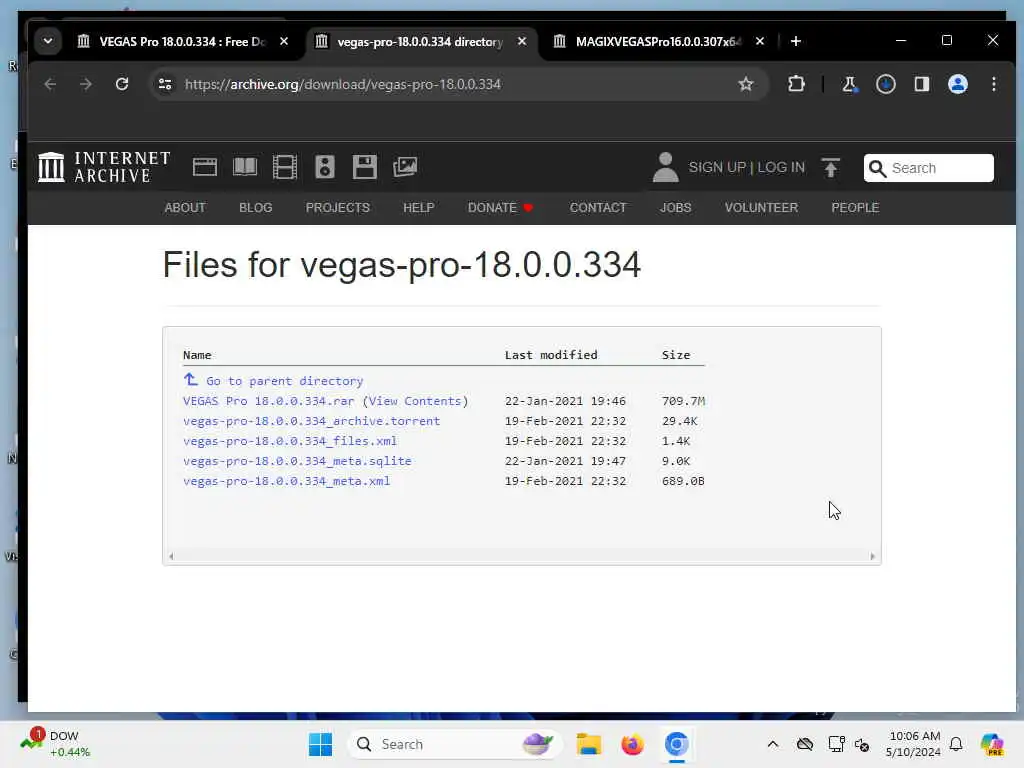
Task: Open the Downloads icon in the toolbar
Action: coord(886,84)
